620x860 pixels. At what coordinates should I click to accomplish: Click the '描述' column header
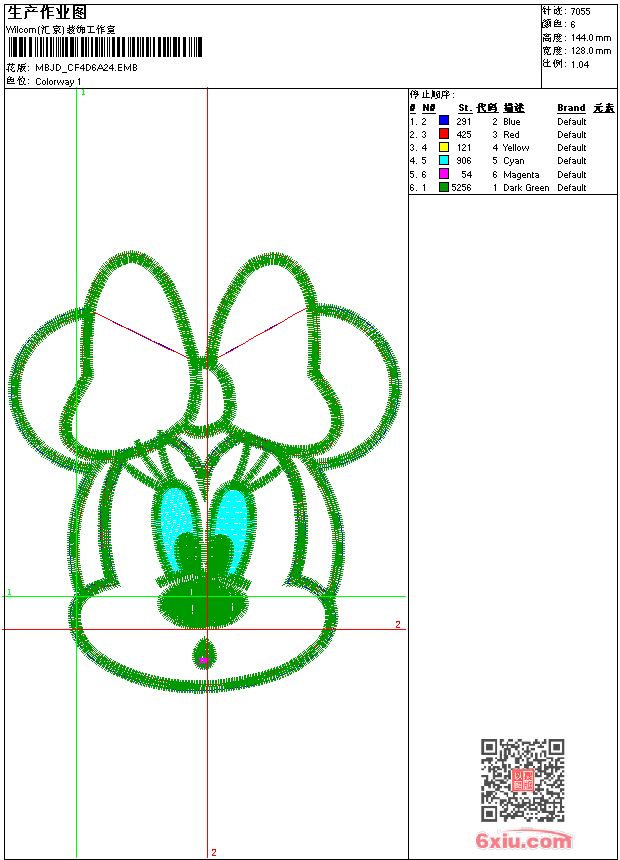[x=514, y=108]
